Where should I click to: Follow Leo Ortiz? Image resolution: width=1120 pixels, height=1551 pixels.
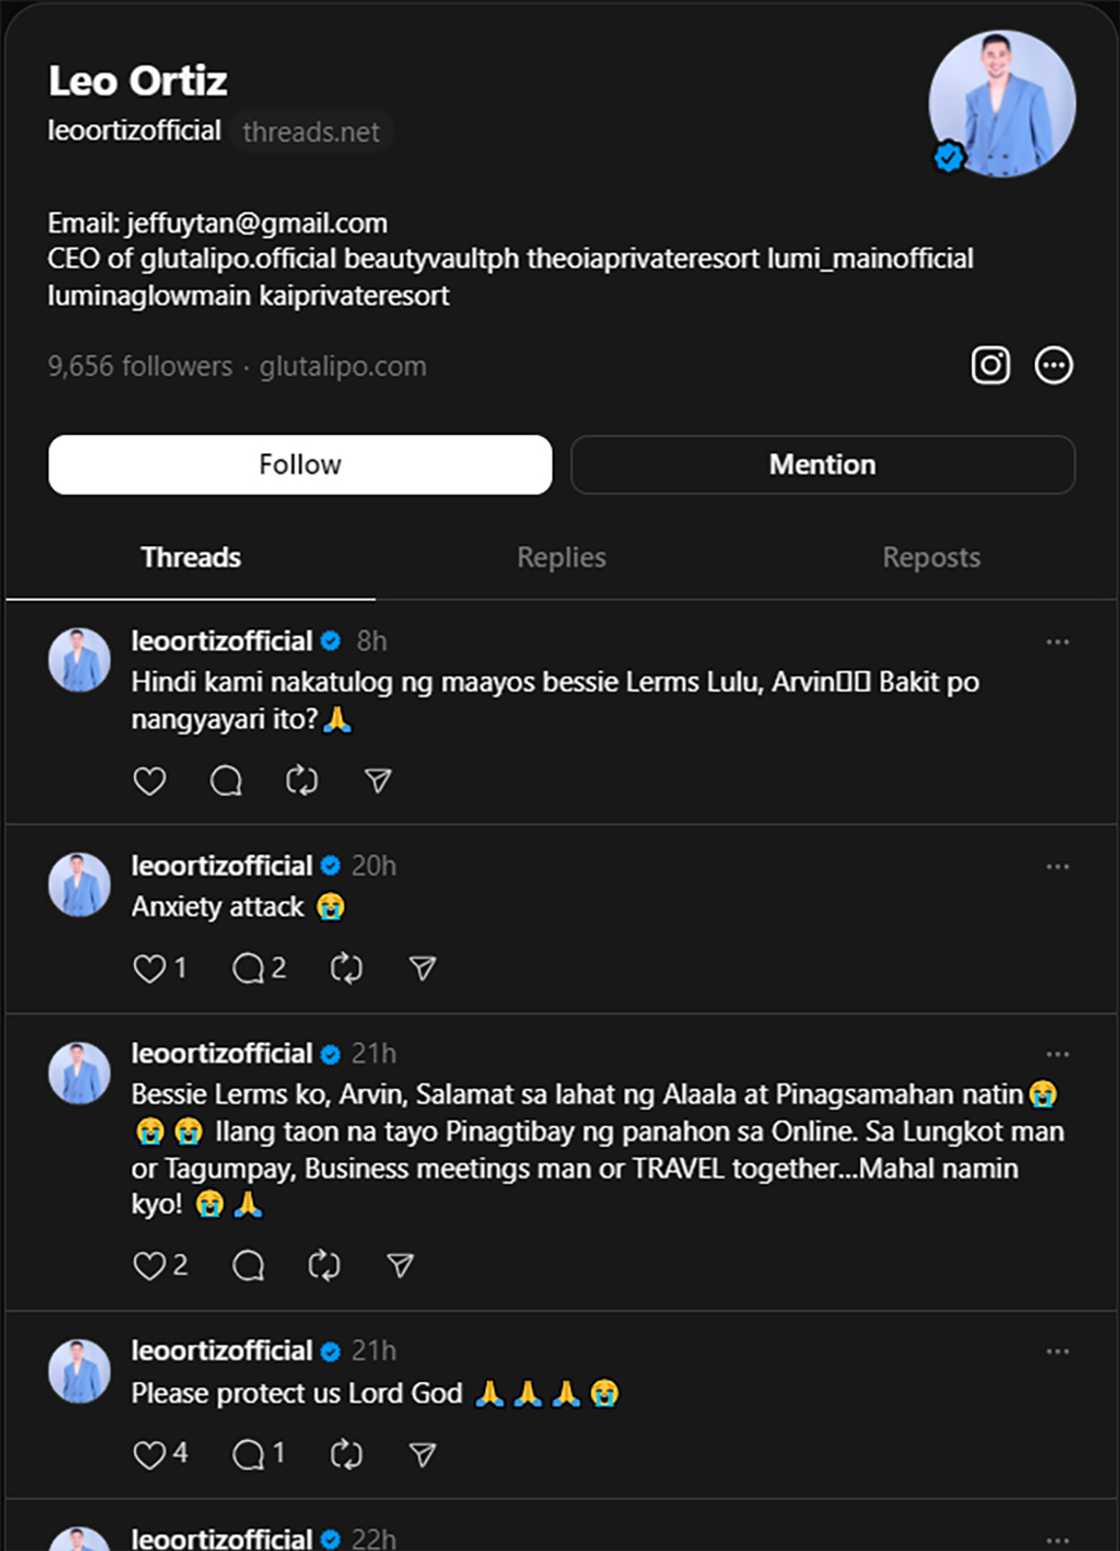(x=300, y=464)
